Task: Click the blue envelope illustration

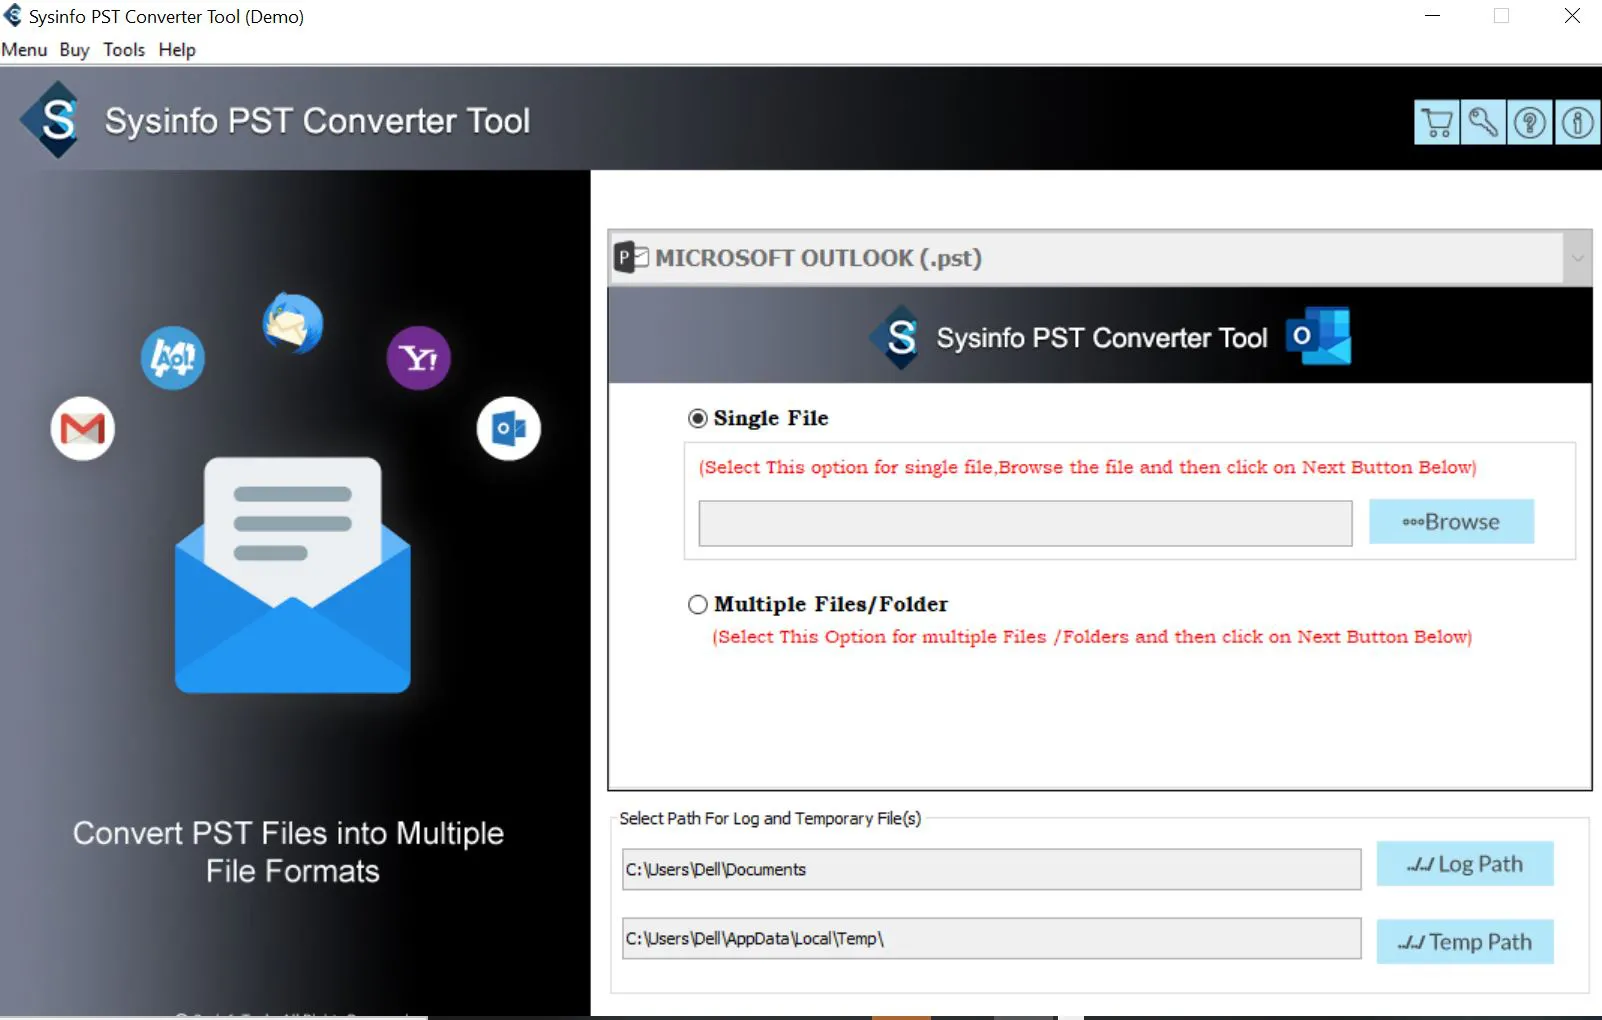Action: coord(293,575)
